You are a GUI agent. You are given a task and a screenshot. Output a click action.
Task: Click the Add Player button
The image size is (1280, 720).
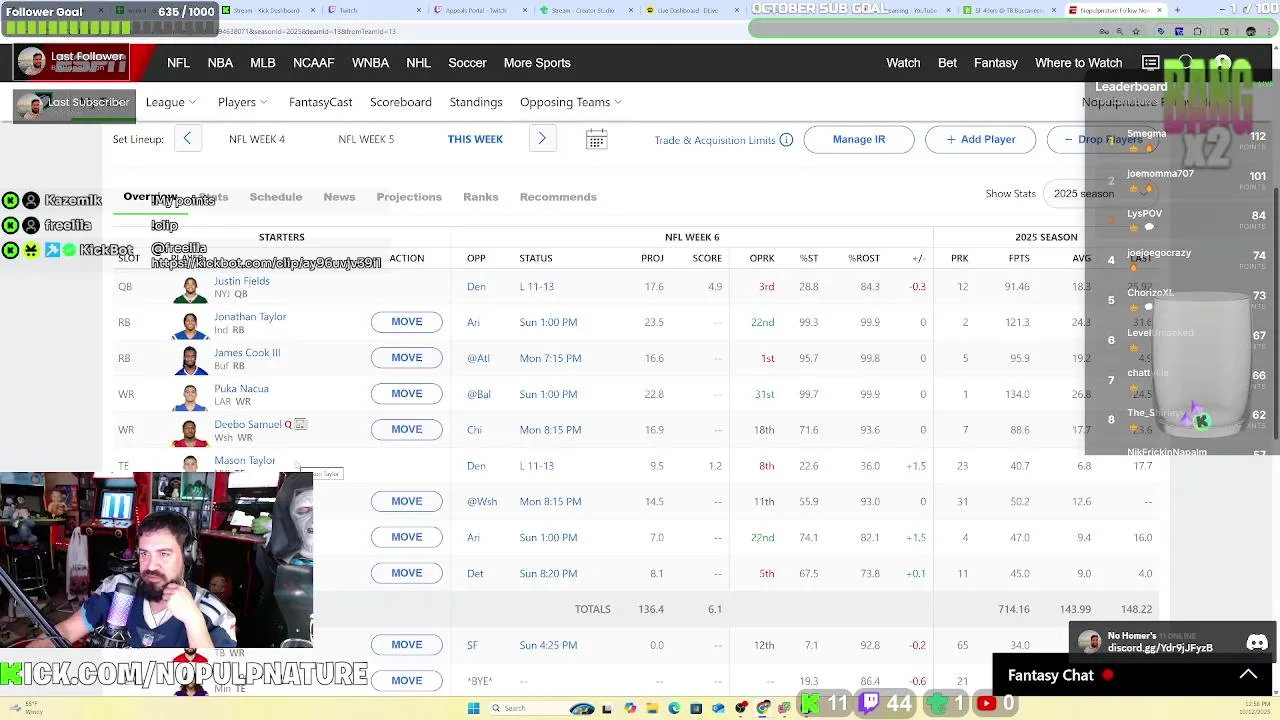click(981, 139)
